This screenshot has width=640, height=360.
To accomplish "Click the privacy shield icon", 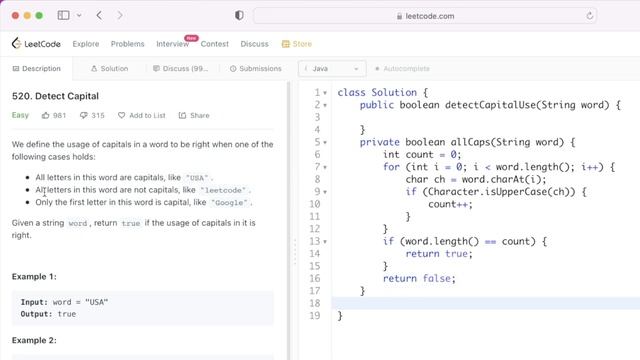I will pos(239,16).
